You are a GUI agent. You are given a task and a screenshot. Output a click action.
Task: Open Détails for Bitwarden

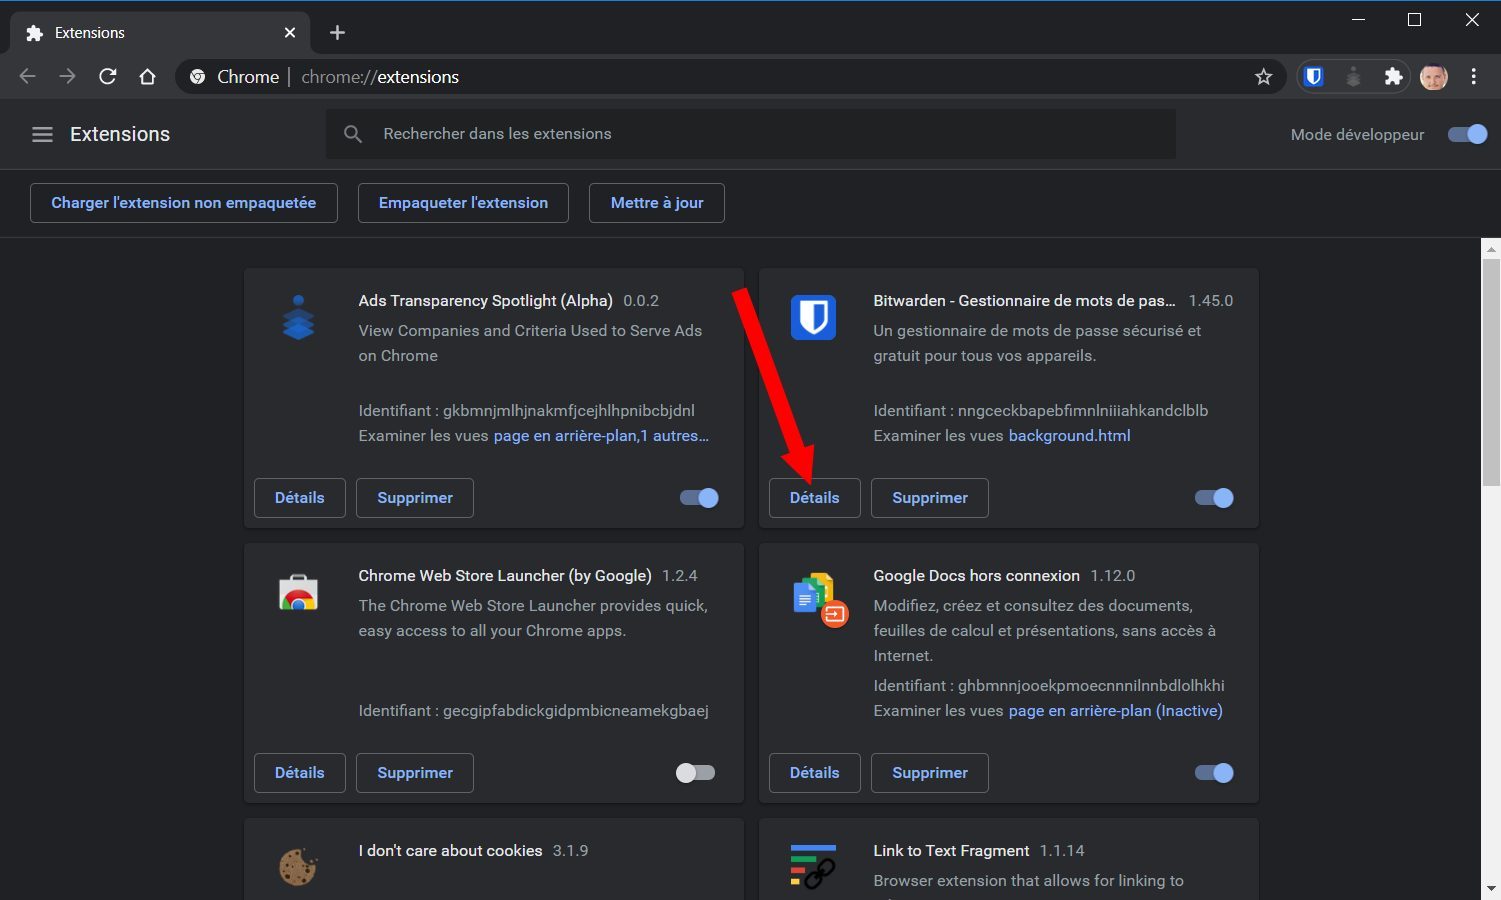point(815,498)
